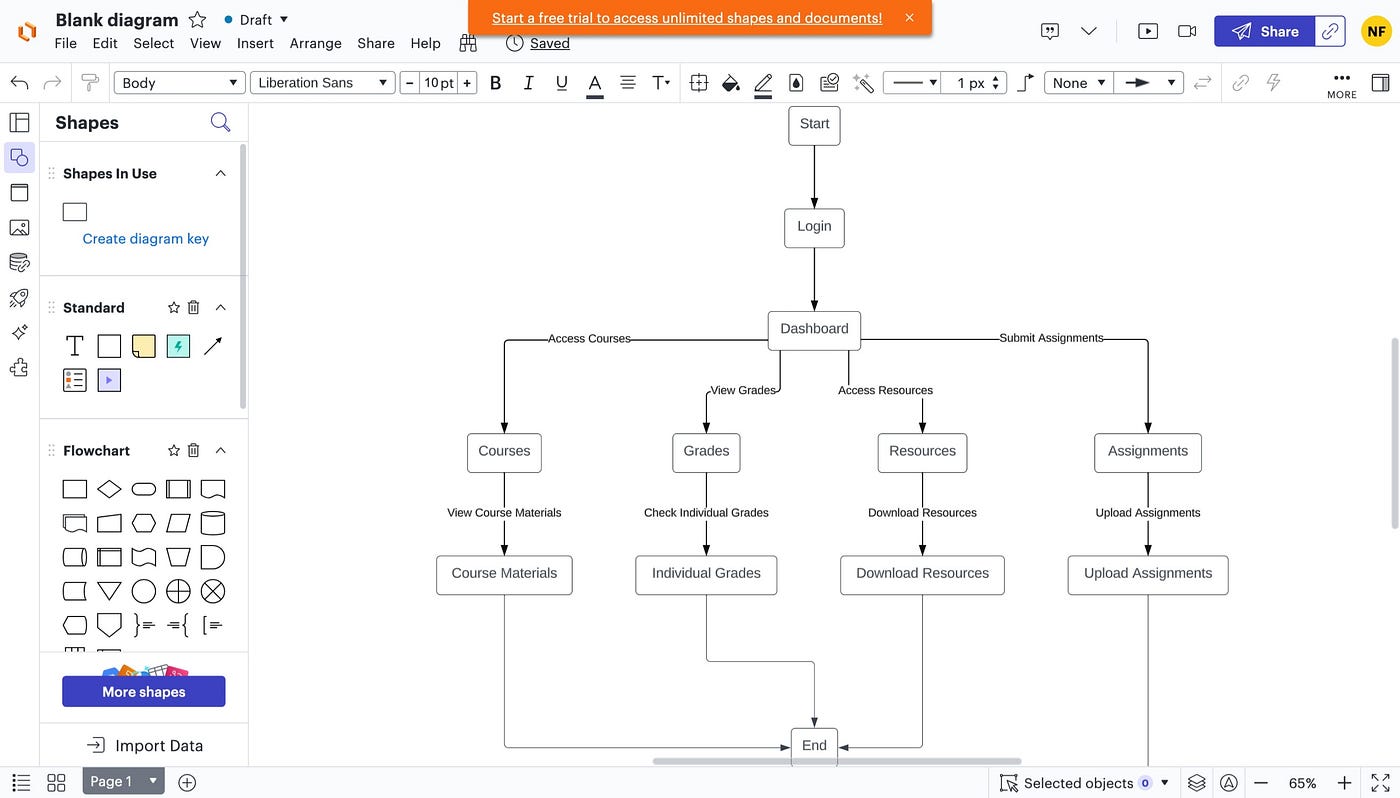Click the Create diagram key link
The height and width of the screenshot is (798, 1400).
click(x=145, y=238)
